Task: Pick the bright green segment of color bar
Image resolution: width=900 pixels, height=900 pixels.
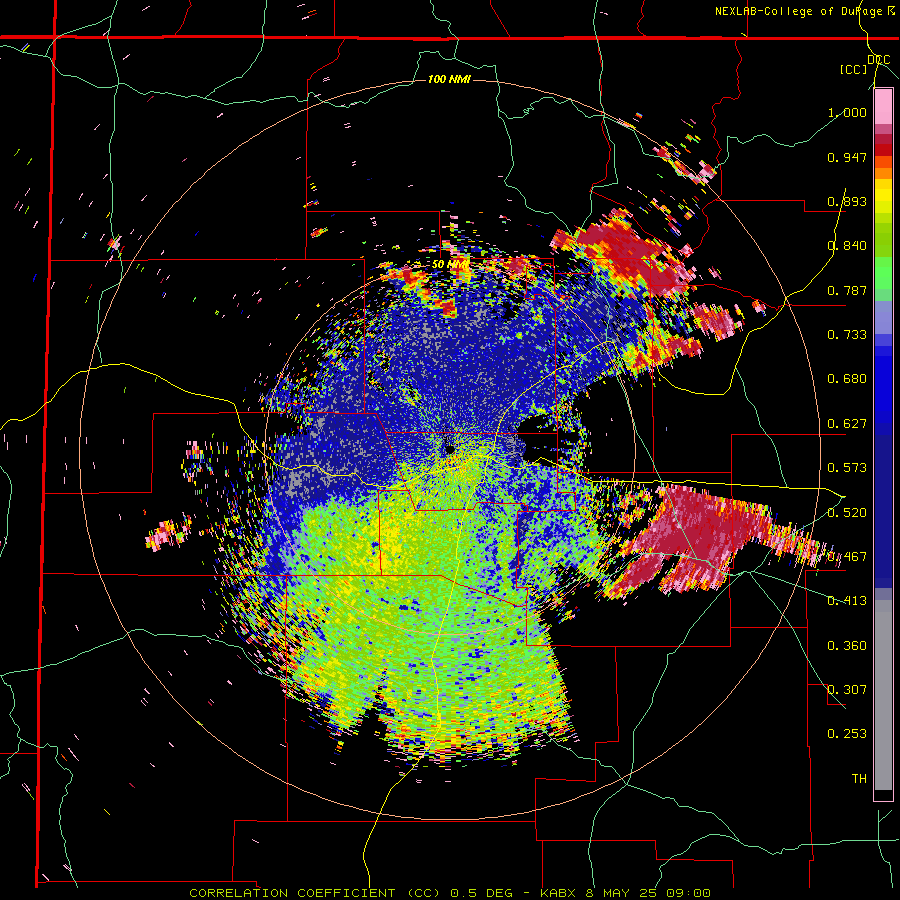Action: pos(883,272)
